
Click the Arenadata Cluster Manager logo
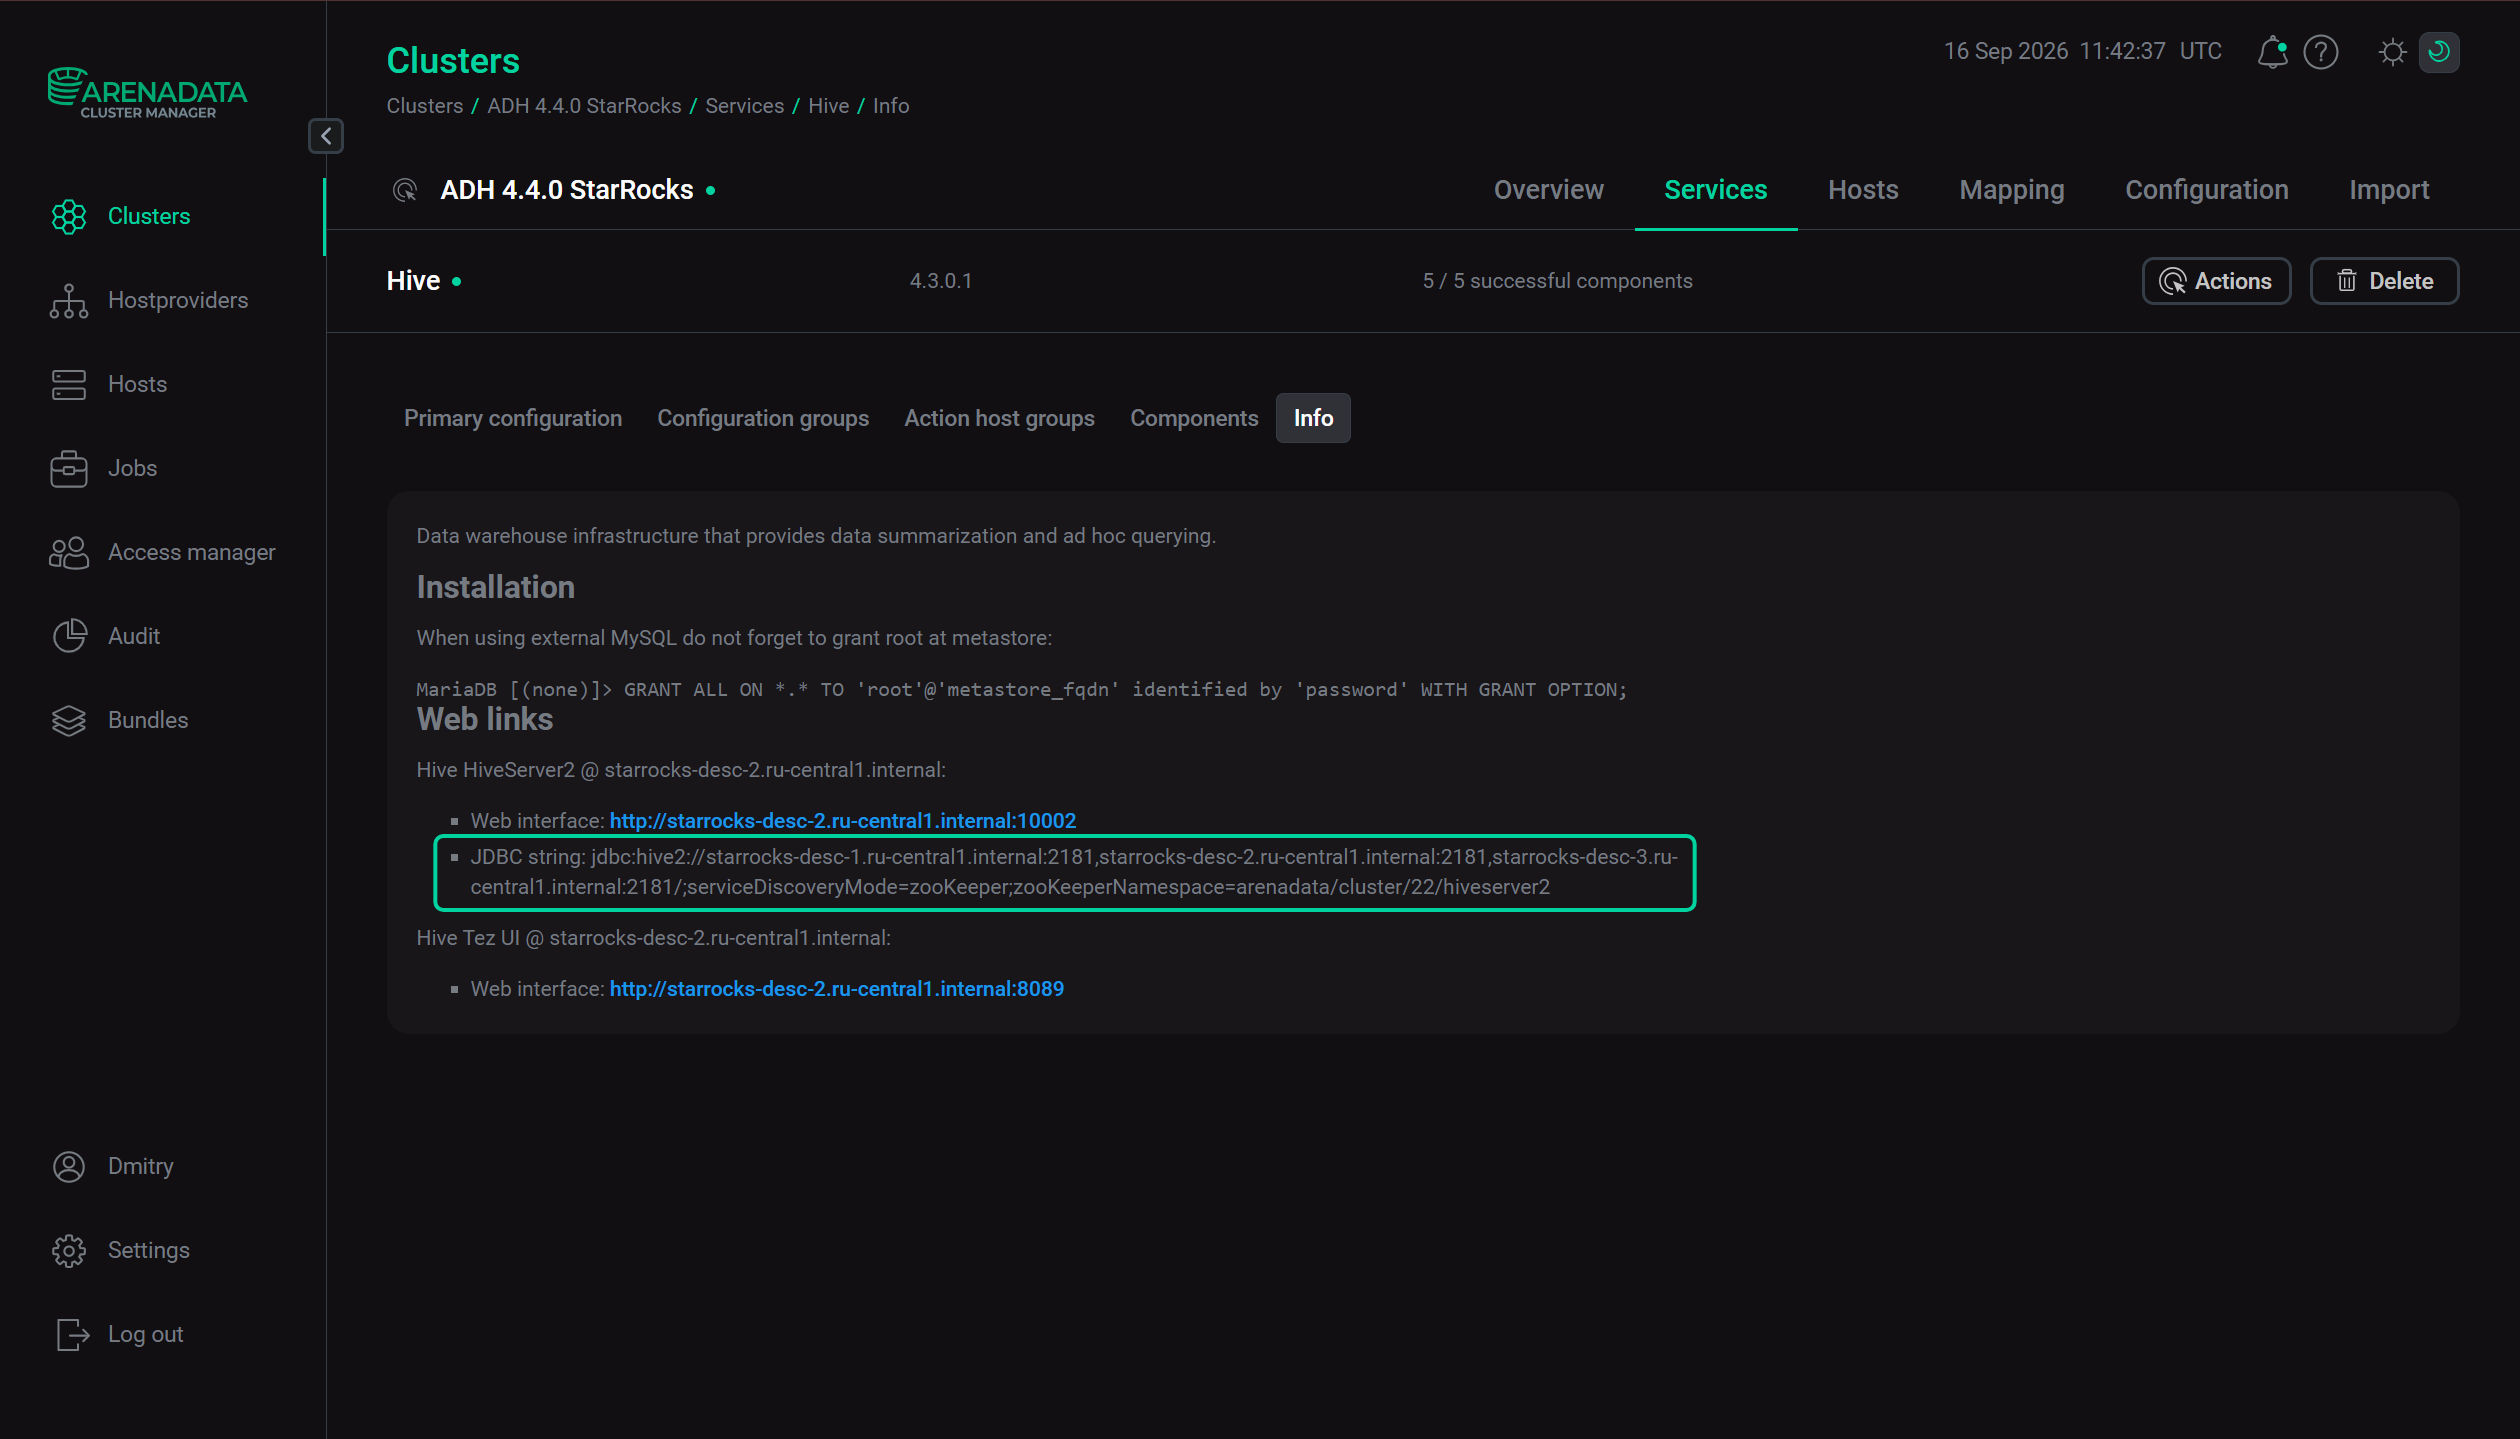(147, 93)
